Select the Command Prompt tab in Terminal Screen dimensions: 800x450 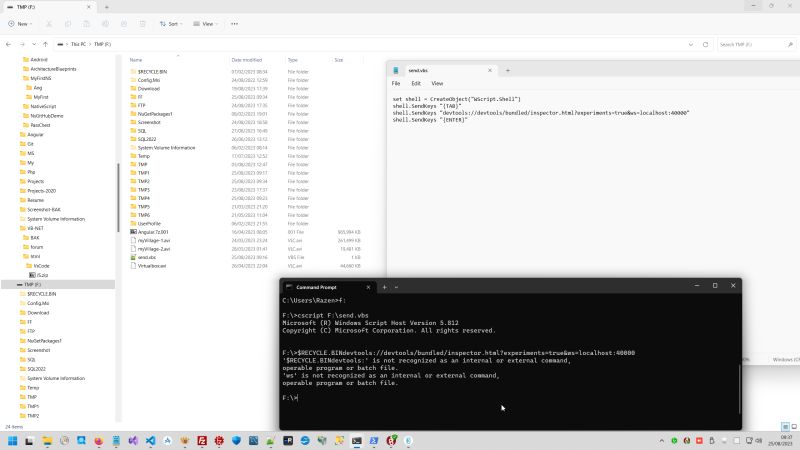[327, 287]
